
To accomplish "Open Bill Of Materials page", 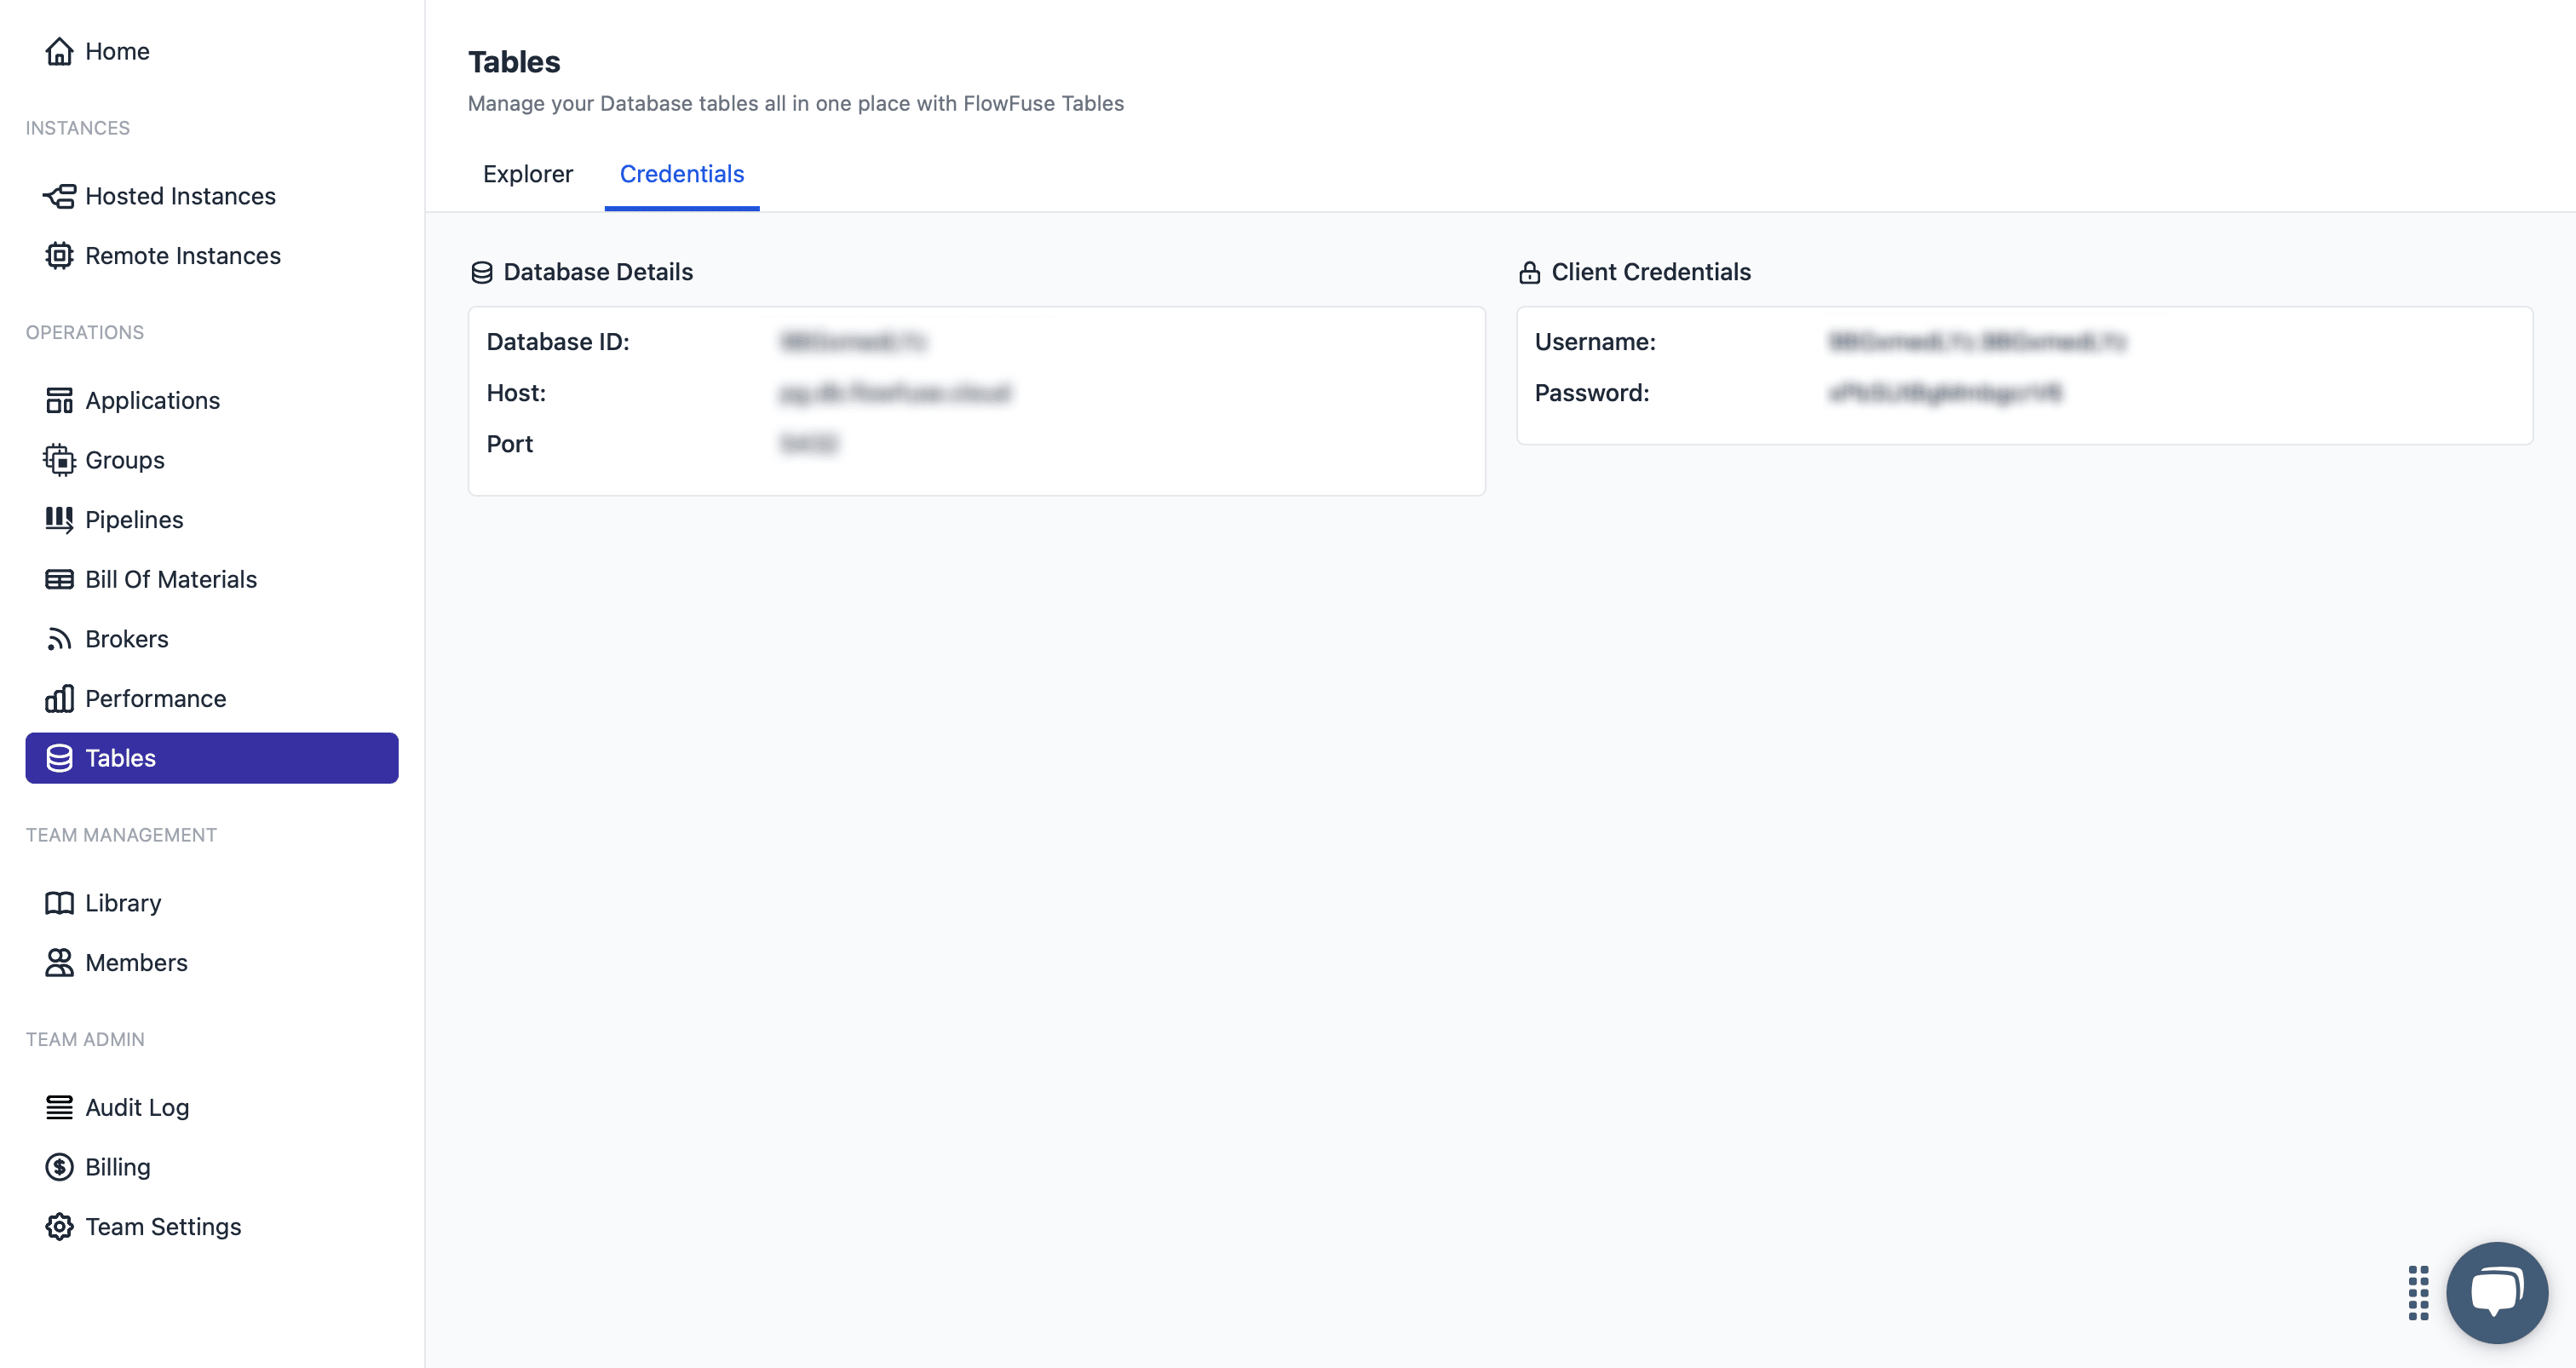I will (170, 579).
